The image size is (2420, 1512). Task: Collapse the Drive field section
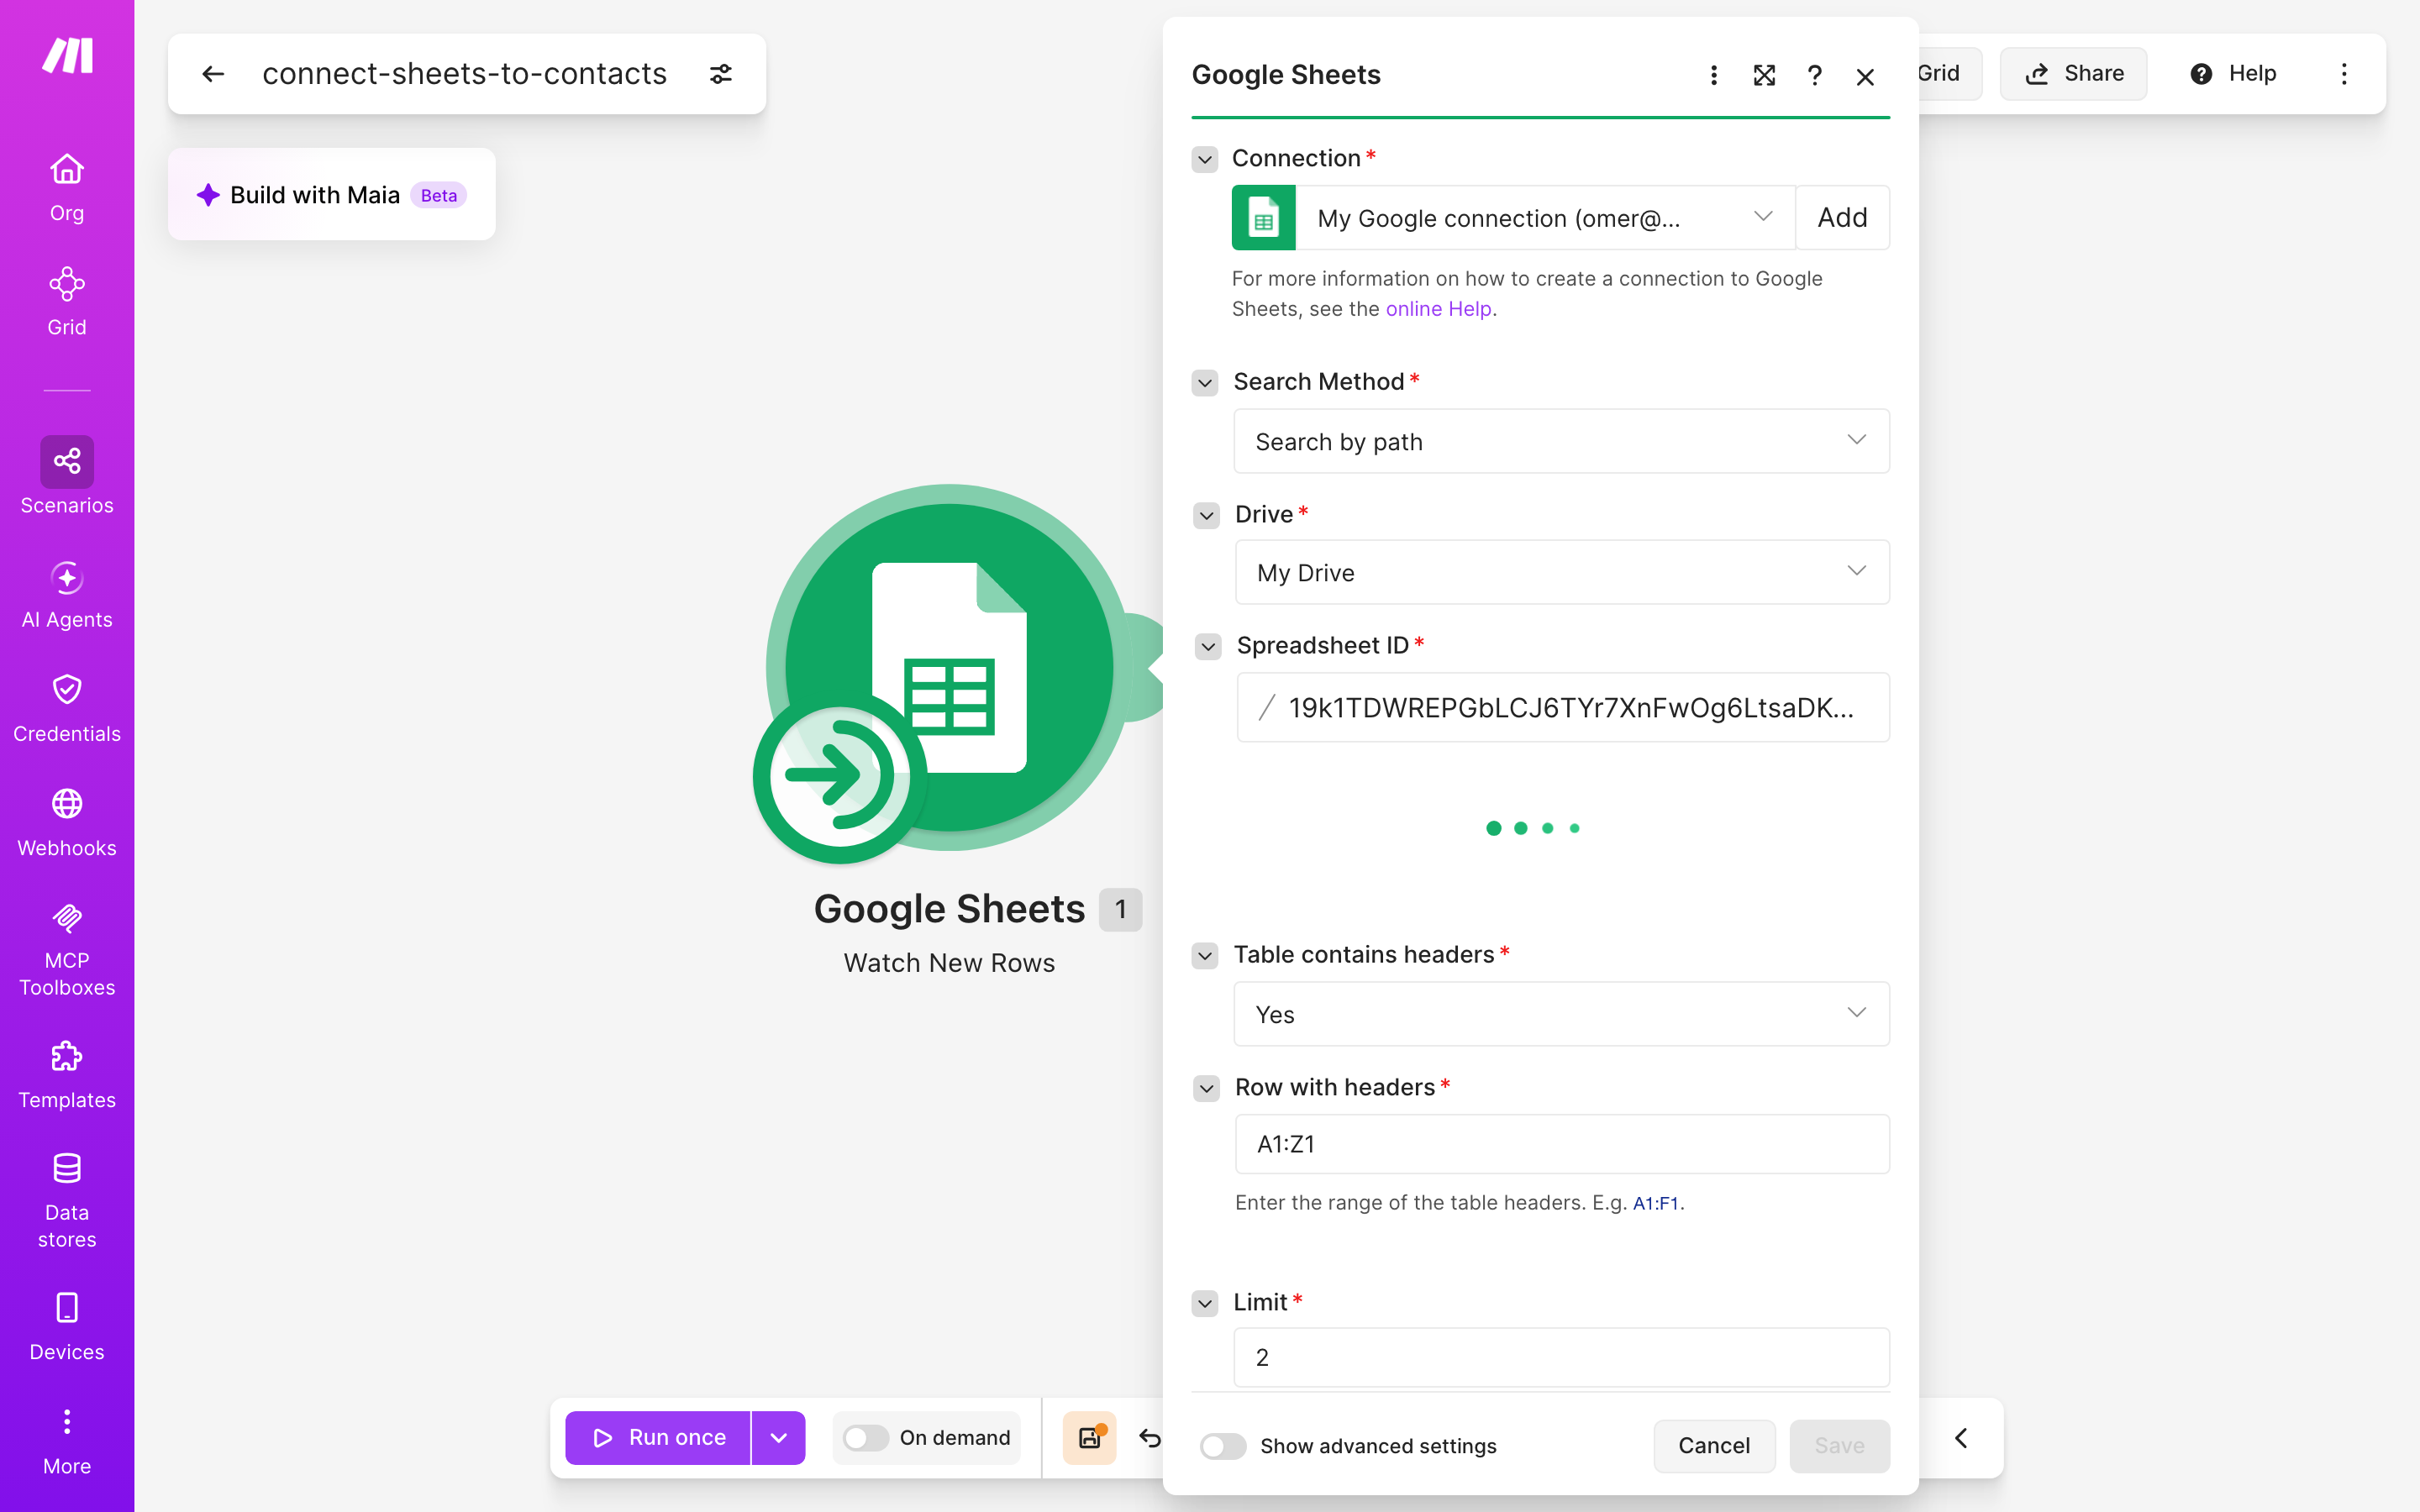click(1207, 515)
